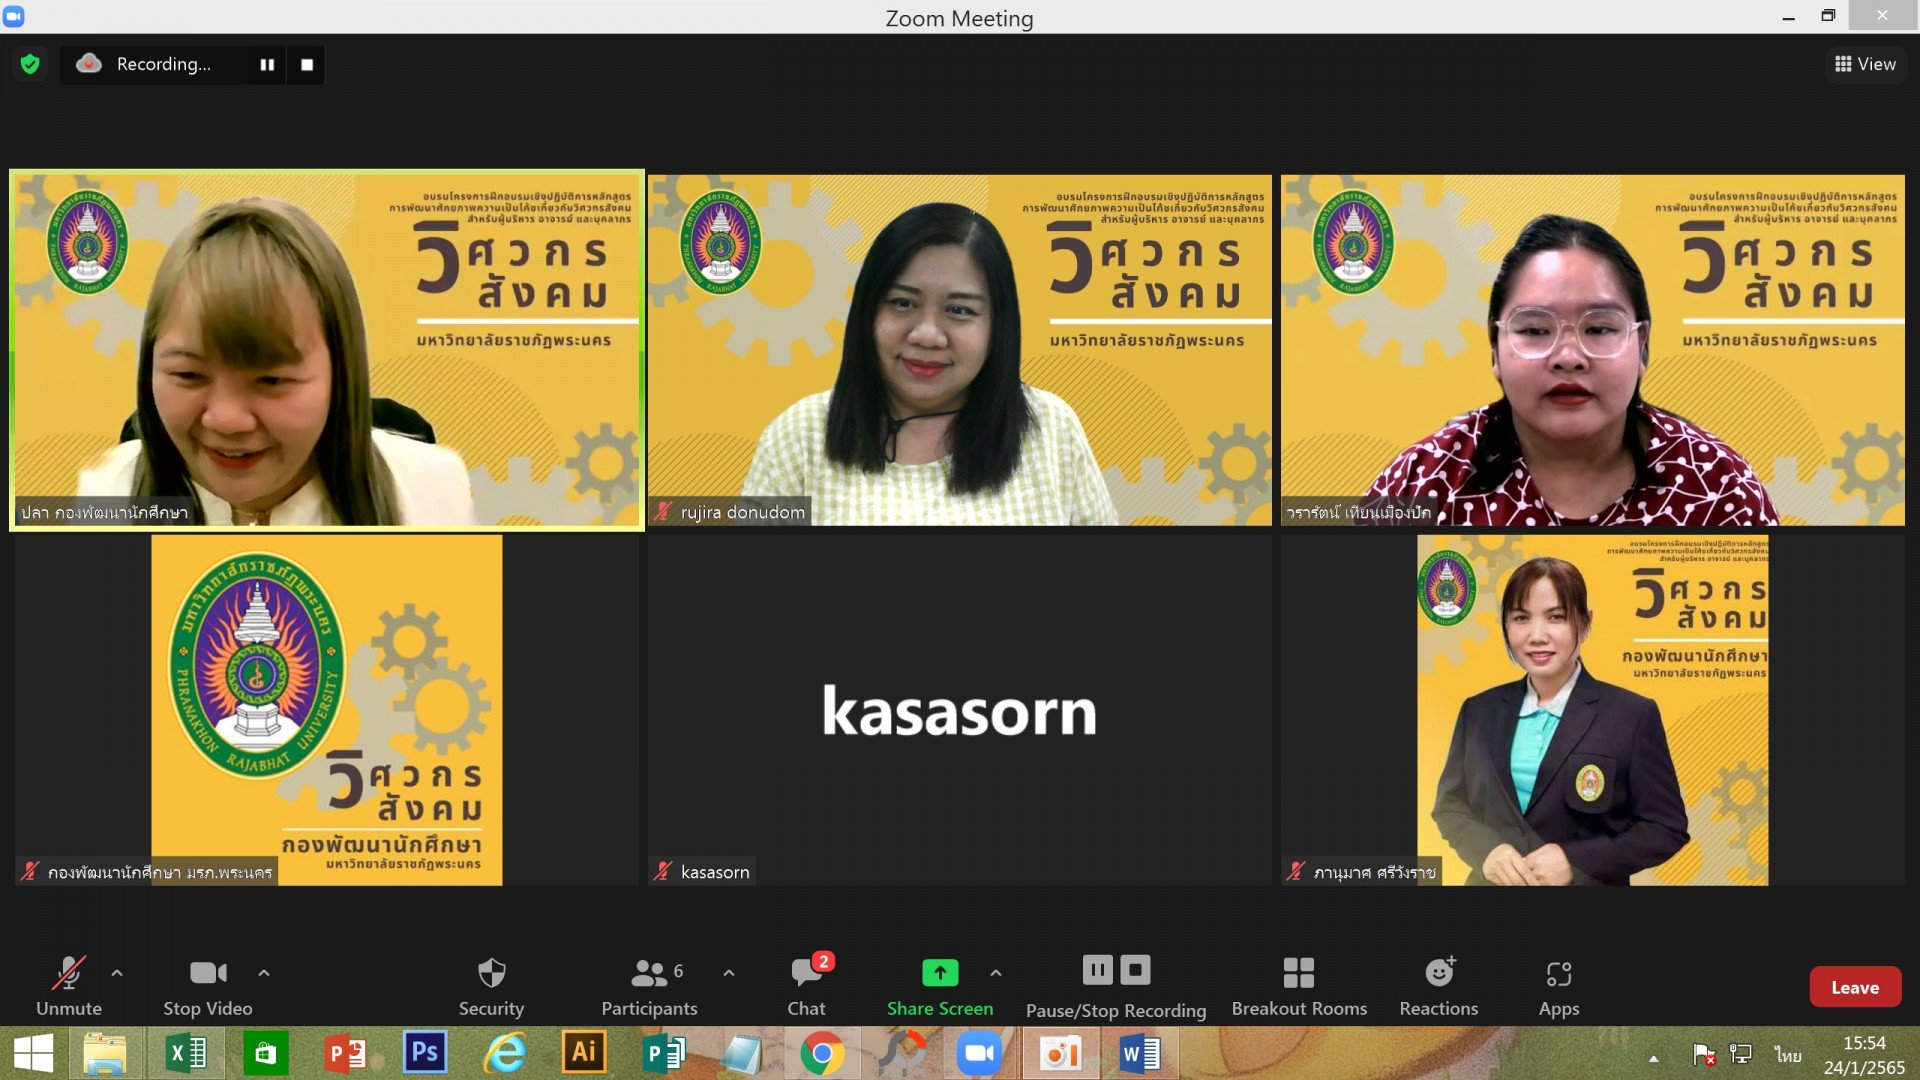
Task: Click the kasasorn name label at tile corner
Action: [x=715, y=872]
